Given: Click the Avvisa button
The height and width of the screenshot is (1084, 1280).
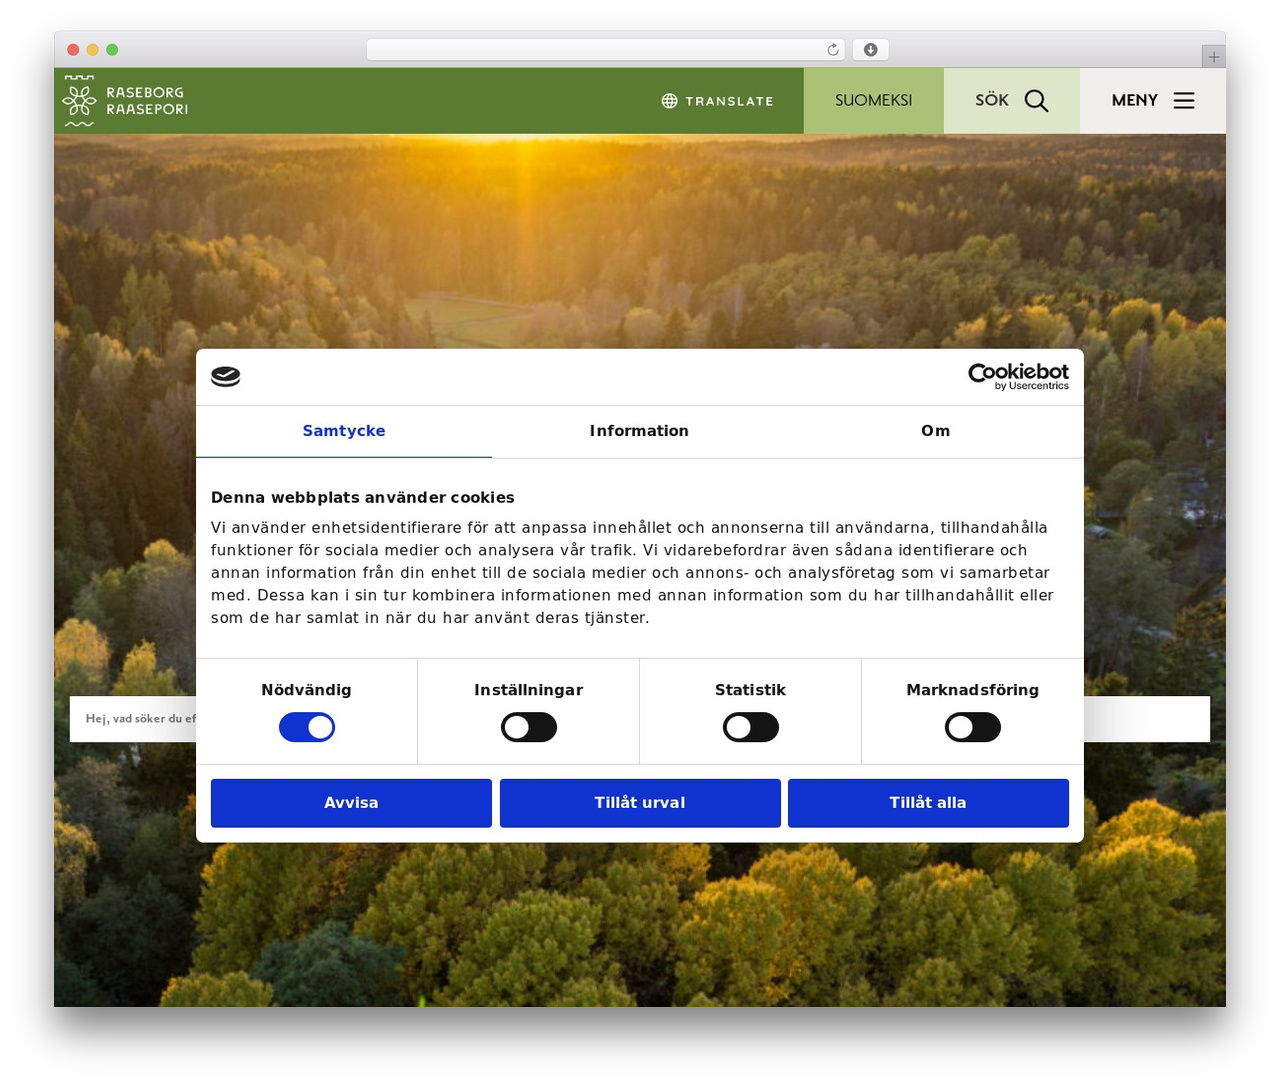Looking at the screenshot, I should pos(351,803).
